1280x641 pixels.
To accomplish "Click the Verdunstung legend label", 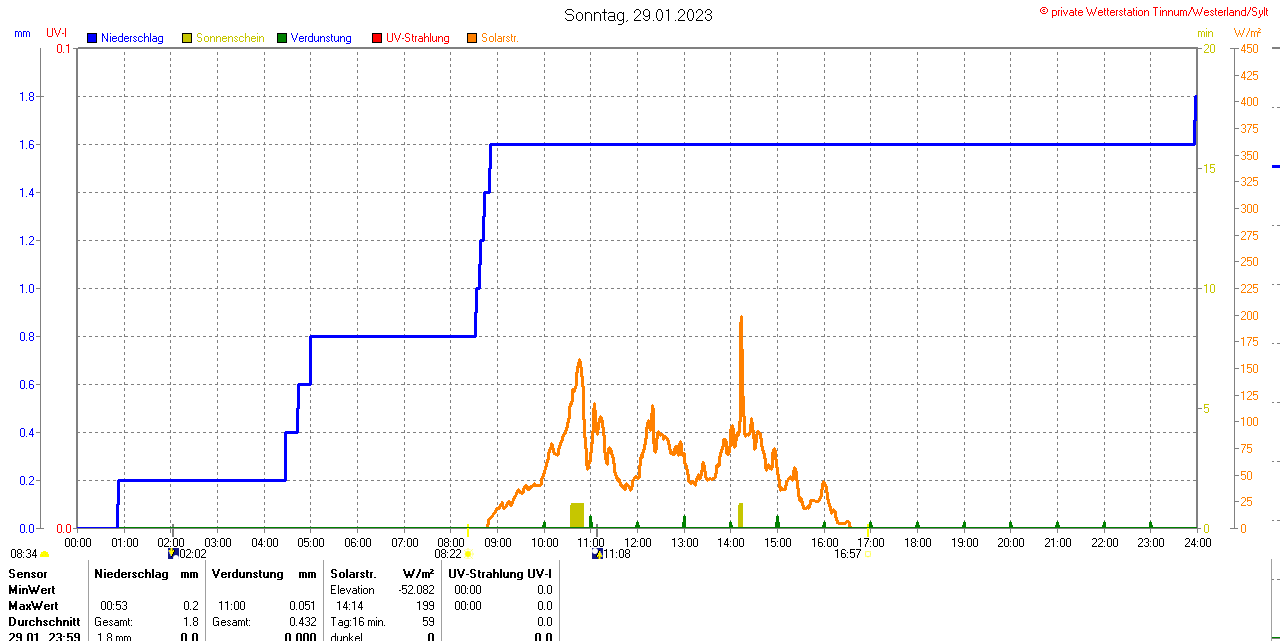I will click(x=321, y=38).
